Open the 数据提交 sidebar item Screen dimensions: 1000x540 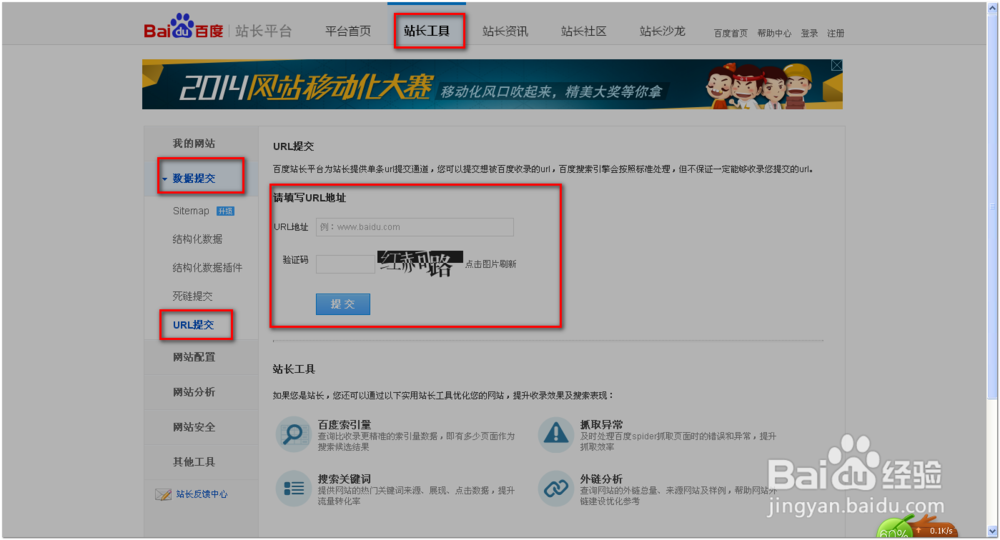194,178
